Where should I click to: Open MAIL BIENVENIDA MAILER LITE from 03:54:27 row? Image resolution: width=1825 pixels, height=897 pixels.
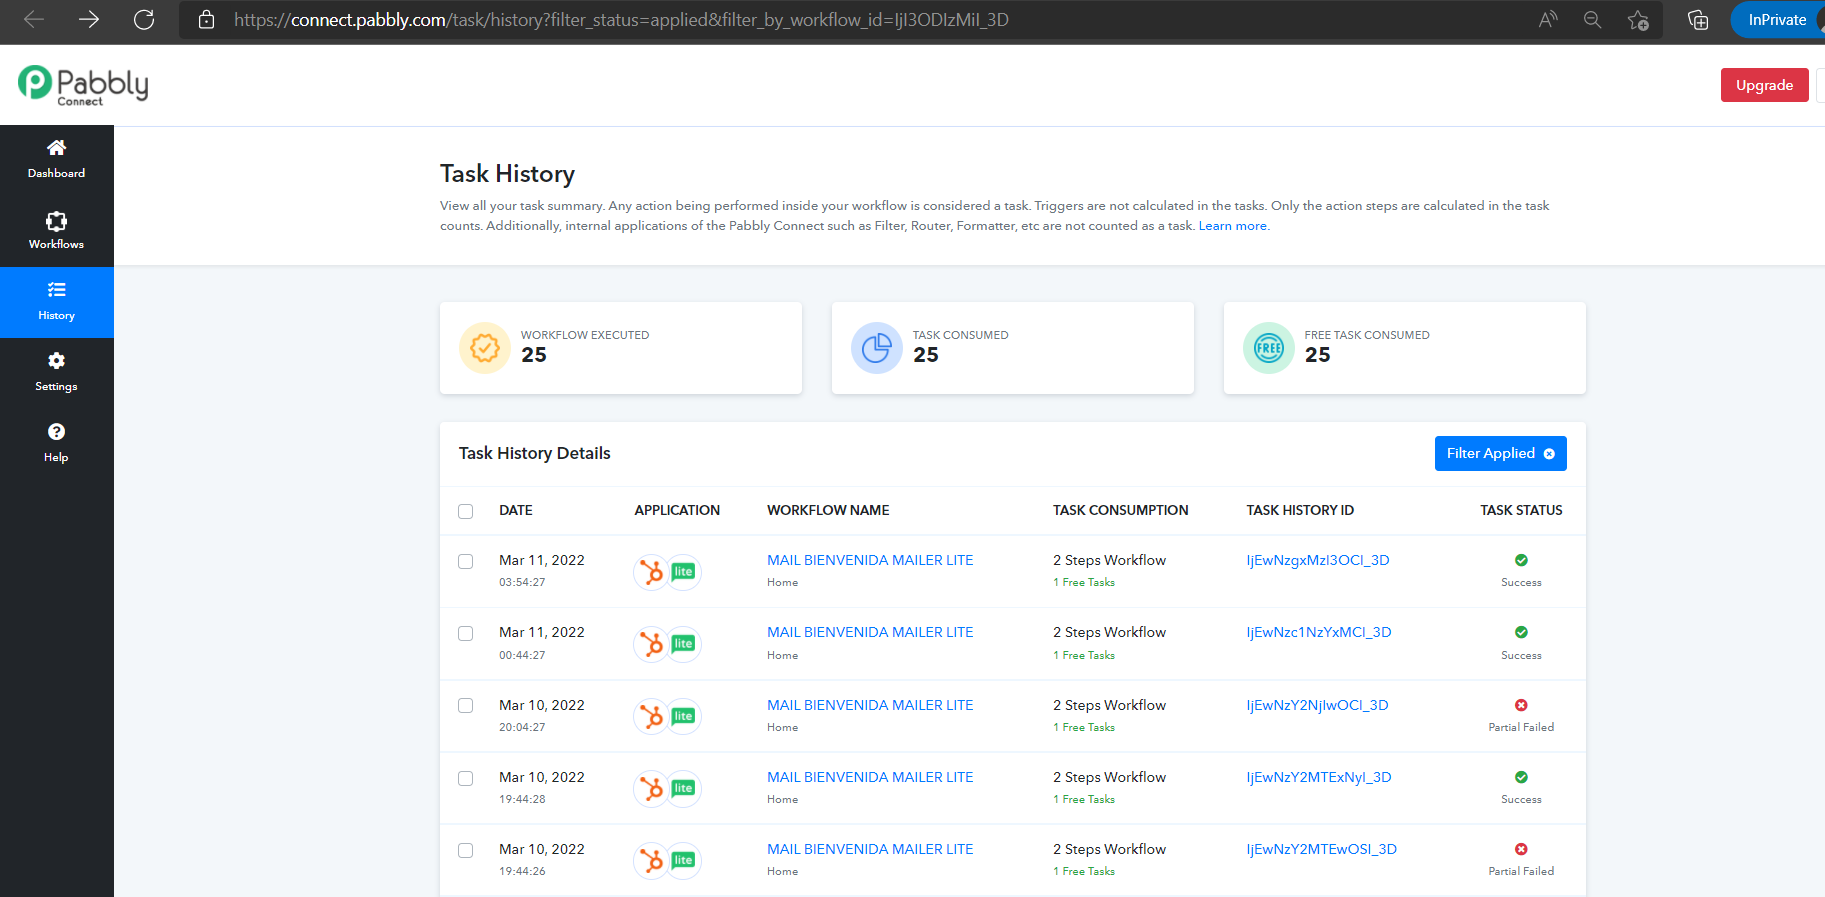870,560
